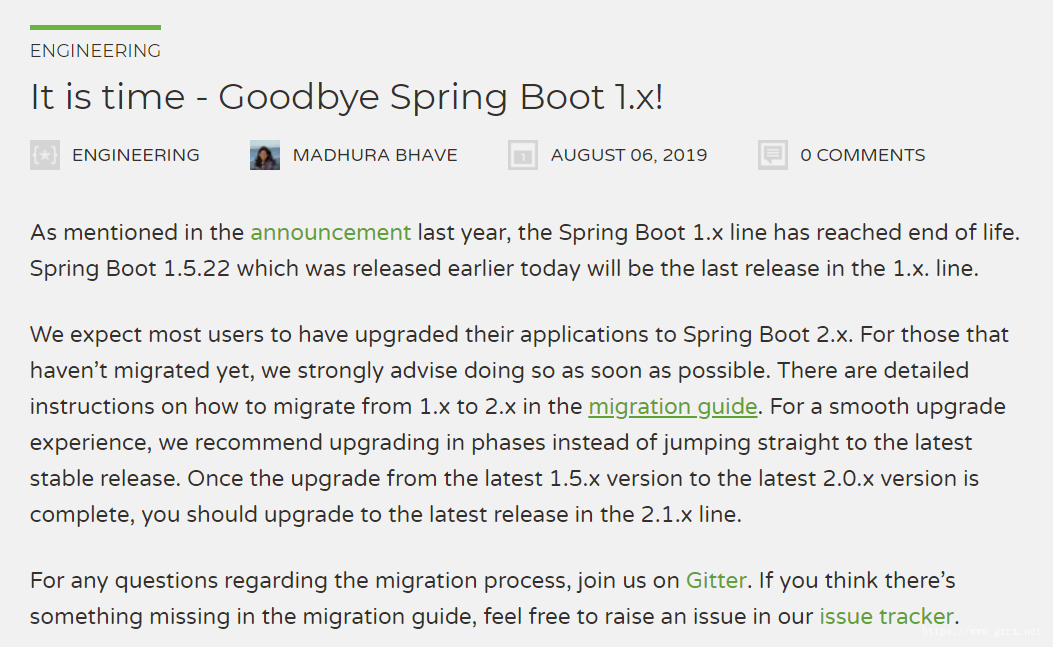Open the article title Goodbye Spring Boot 1.x
This screenshot has width=1053, height=647.
(347, 97)
